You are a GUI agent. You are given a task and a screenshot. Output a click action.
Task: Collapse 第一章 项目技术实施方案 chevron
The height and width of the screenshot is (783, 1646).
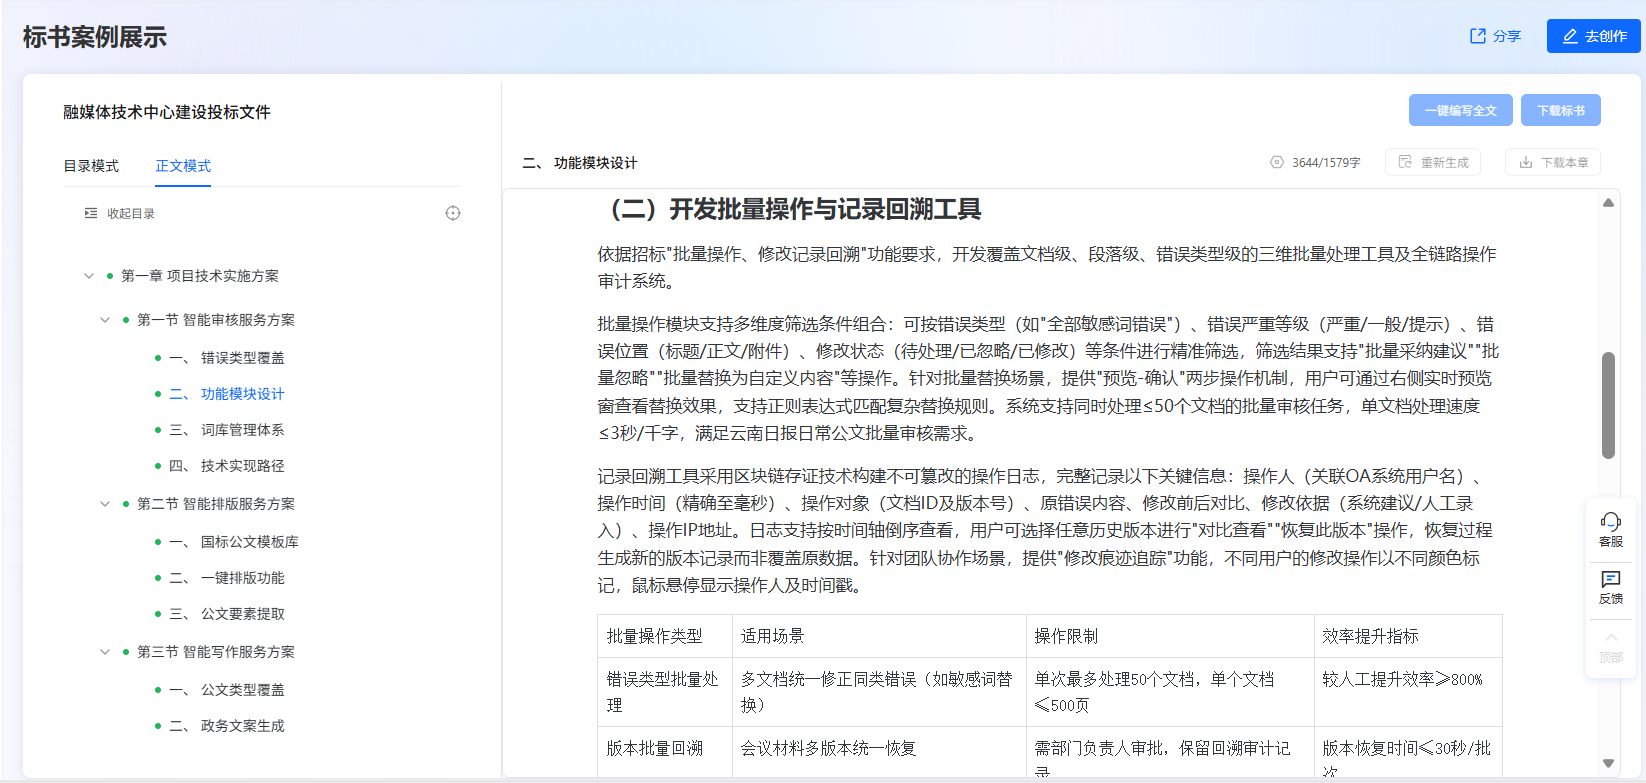click(89, 276)
